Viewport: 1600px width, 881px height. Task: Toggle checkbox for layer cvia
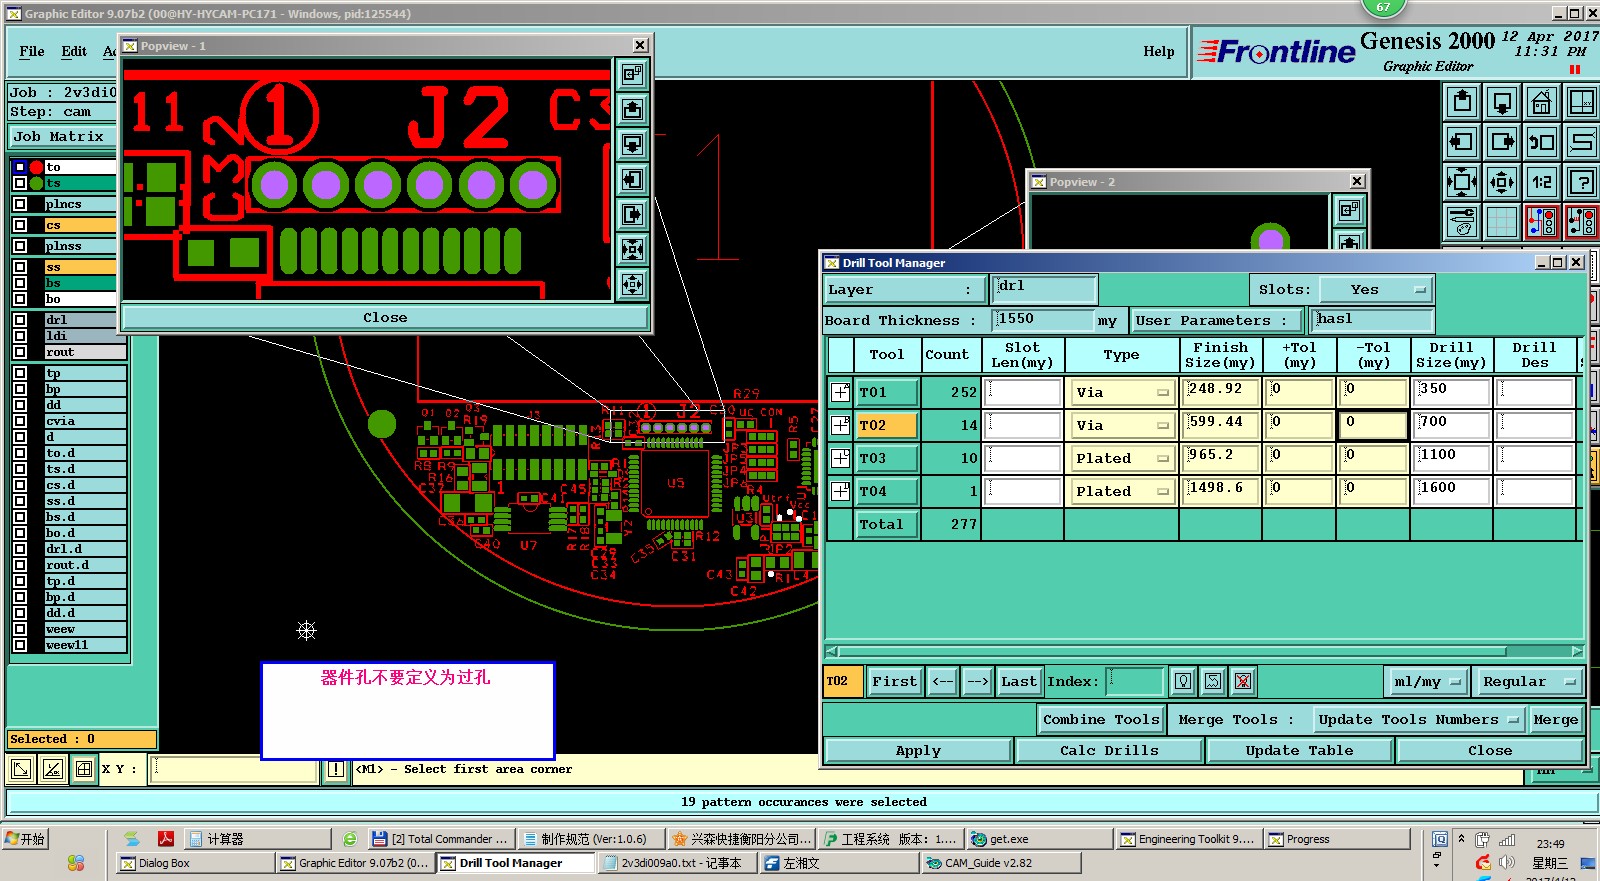(20, 421)
